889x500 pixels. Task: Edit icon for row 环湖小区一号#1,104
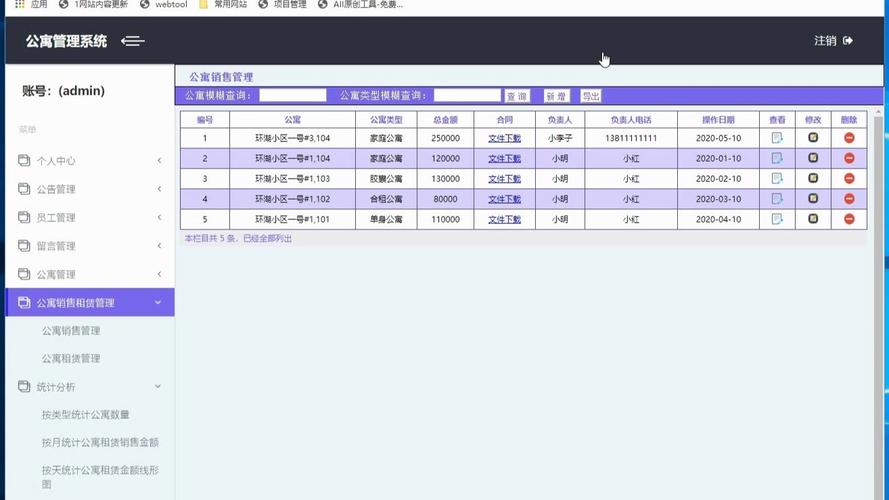pyautogui.click(x=813, y=158)
